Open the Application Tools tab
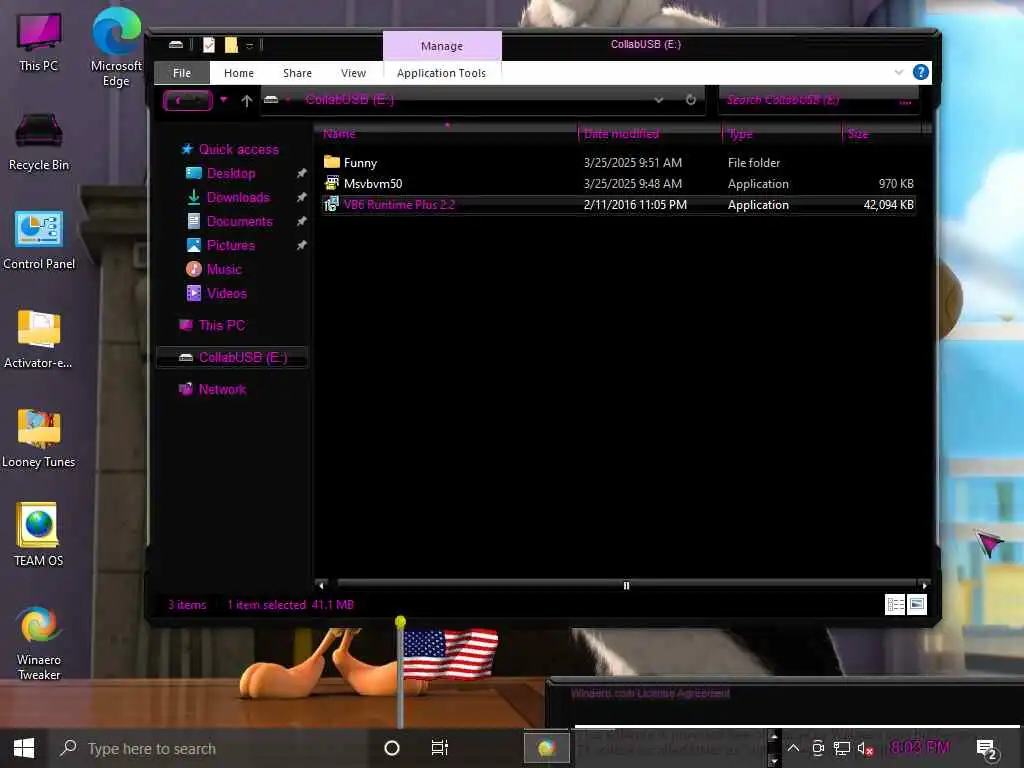 coord(441,72)
